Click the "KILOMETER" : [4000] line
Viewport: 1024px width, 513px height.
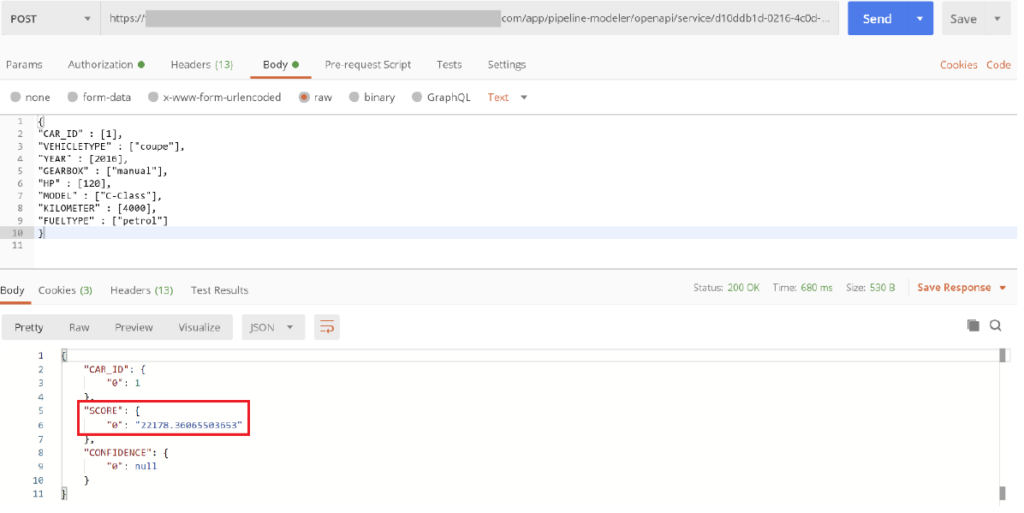pyautogui.click(x=97, y=208)
